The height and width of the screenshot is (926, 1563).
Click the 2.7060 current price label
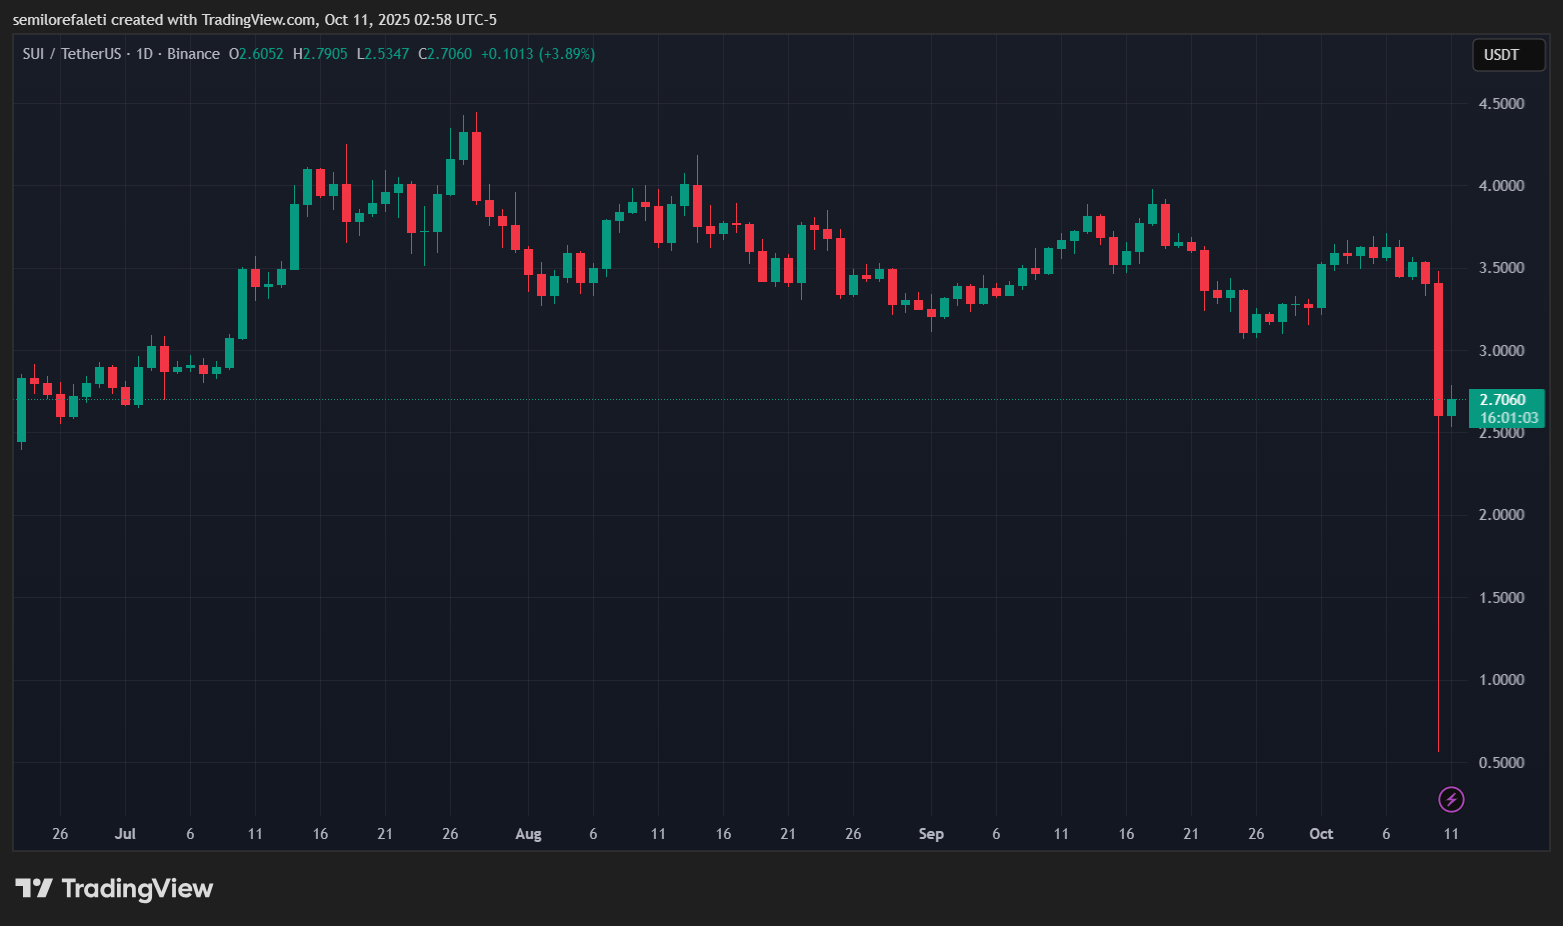pos(1503,400)
